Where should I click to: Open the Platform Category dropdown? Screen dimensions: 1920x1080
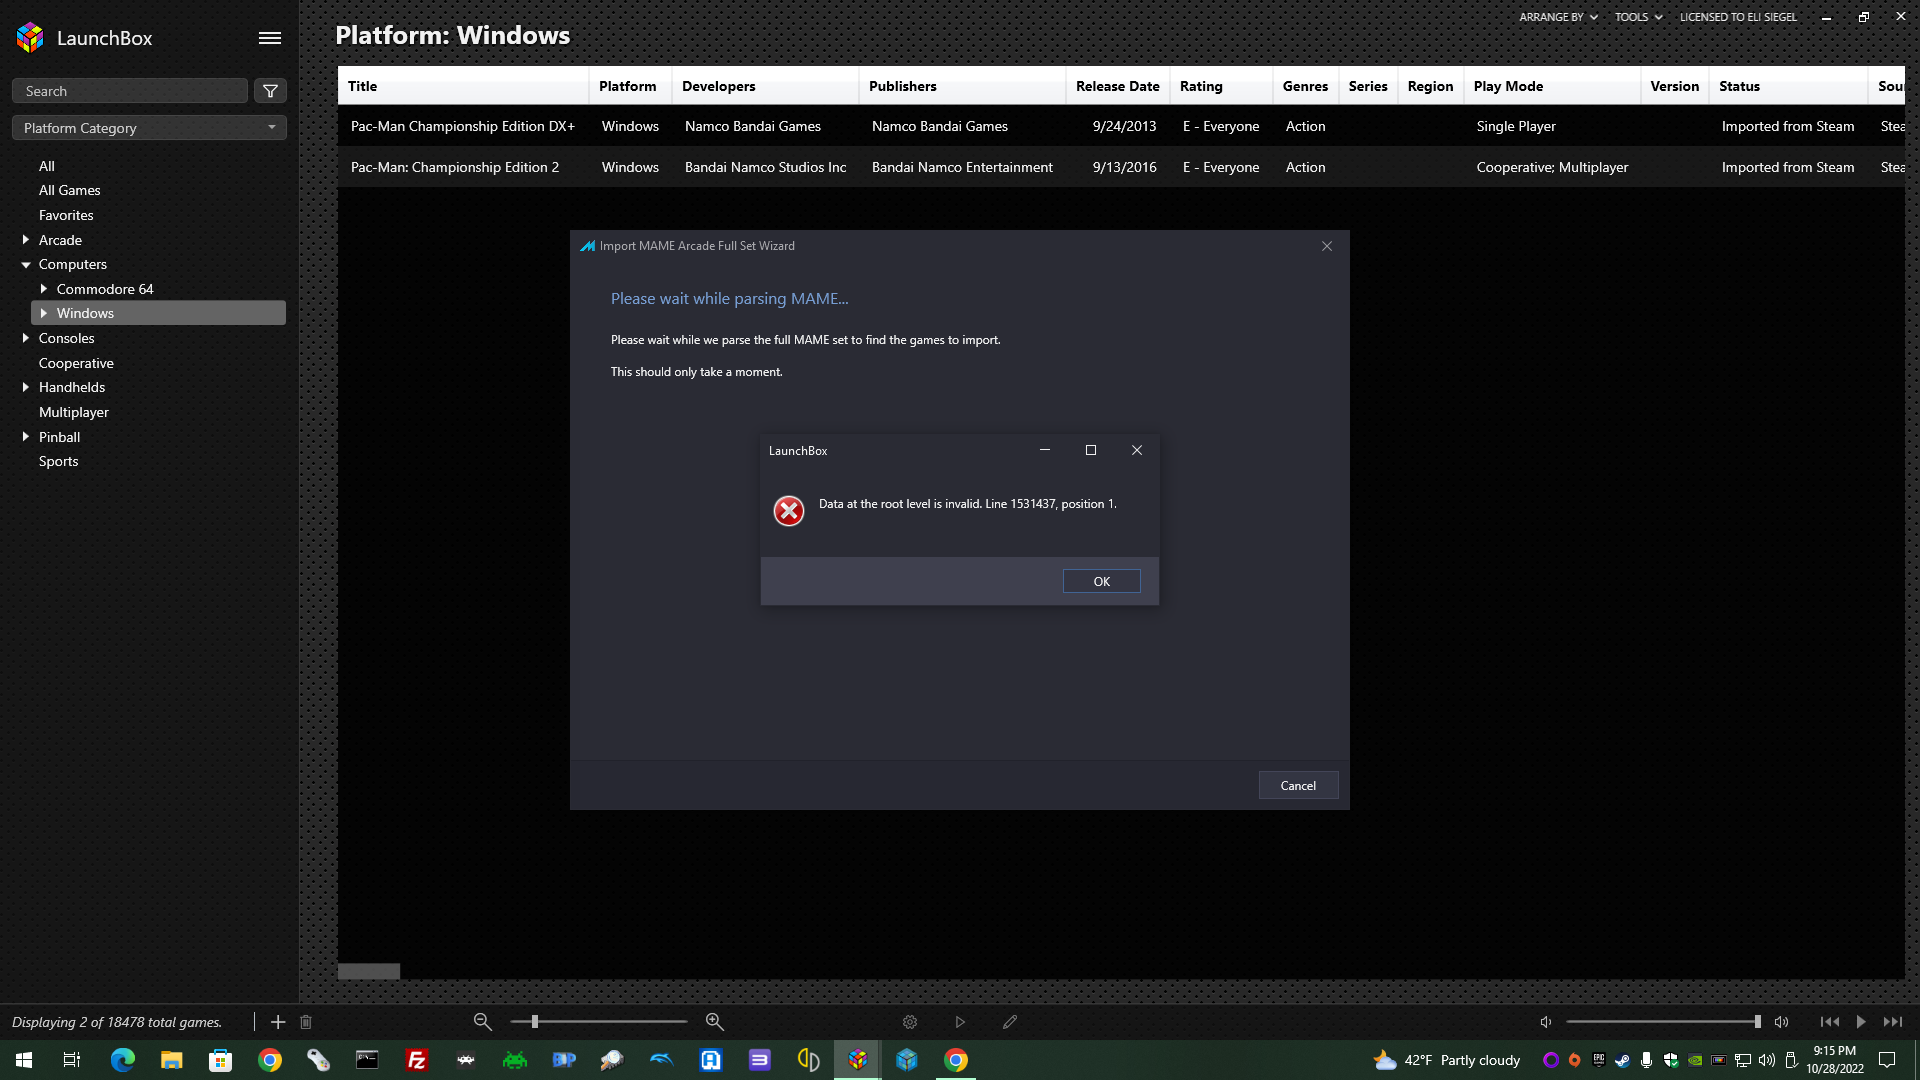[x=149, y=128]
